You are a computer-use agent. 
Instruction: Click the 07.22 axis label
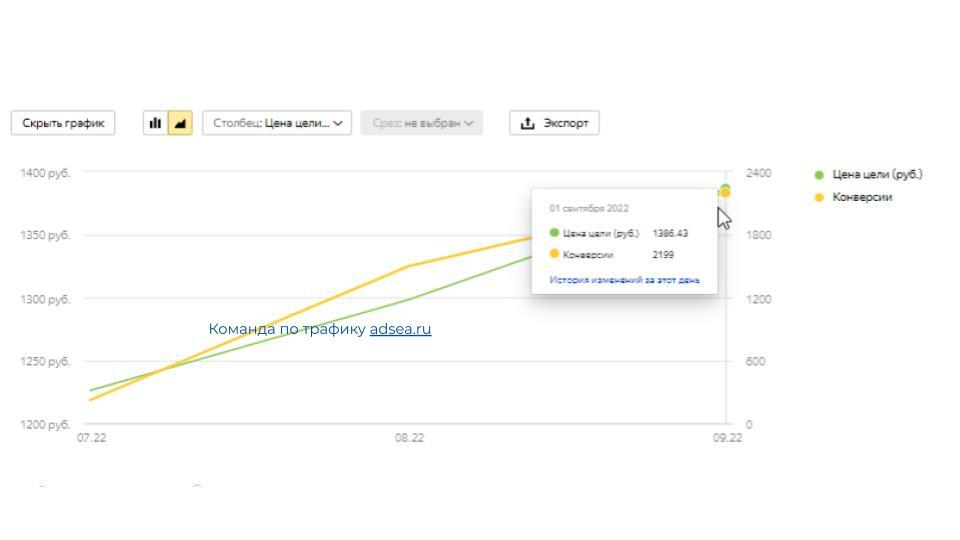pos(91,438)
